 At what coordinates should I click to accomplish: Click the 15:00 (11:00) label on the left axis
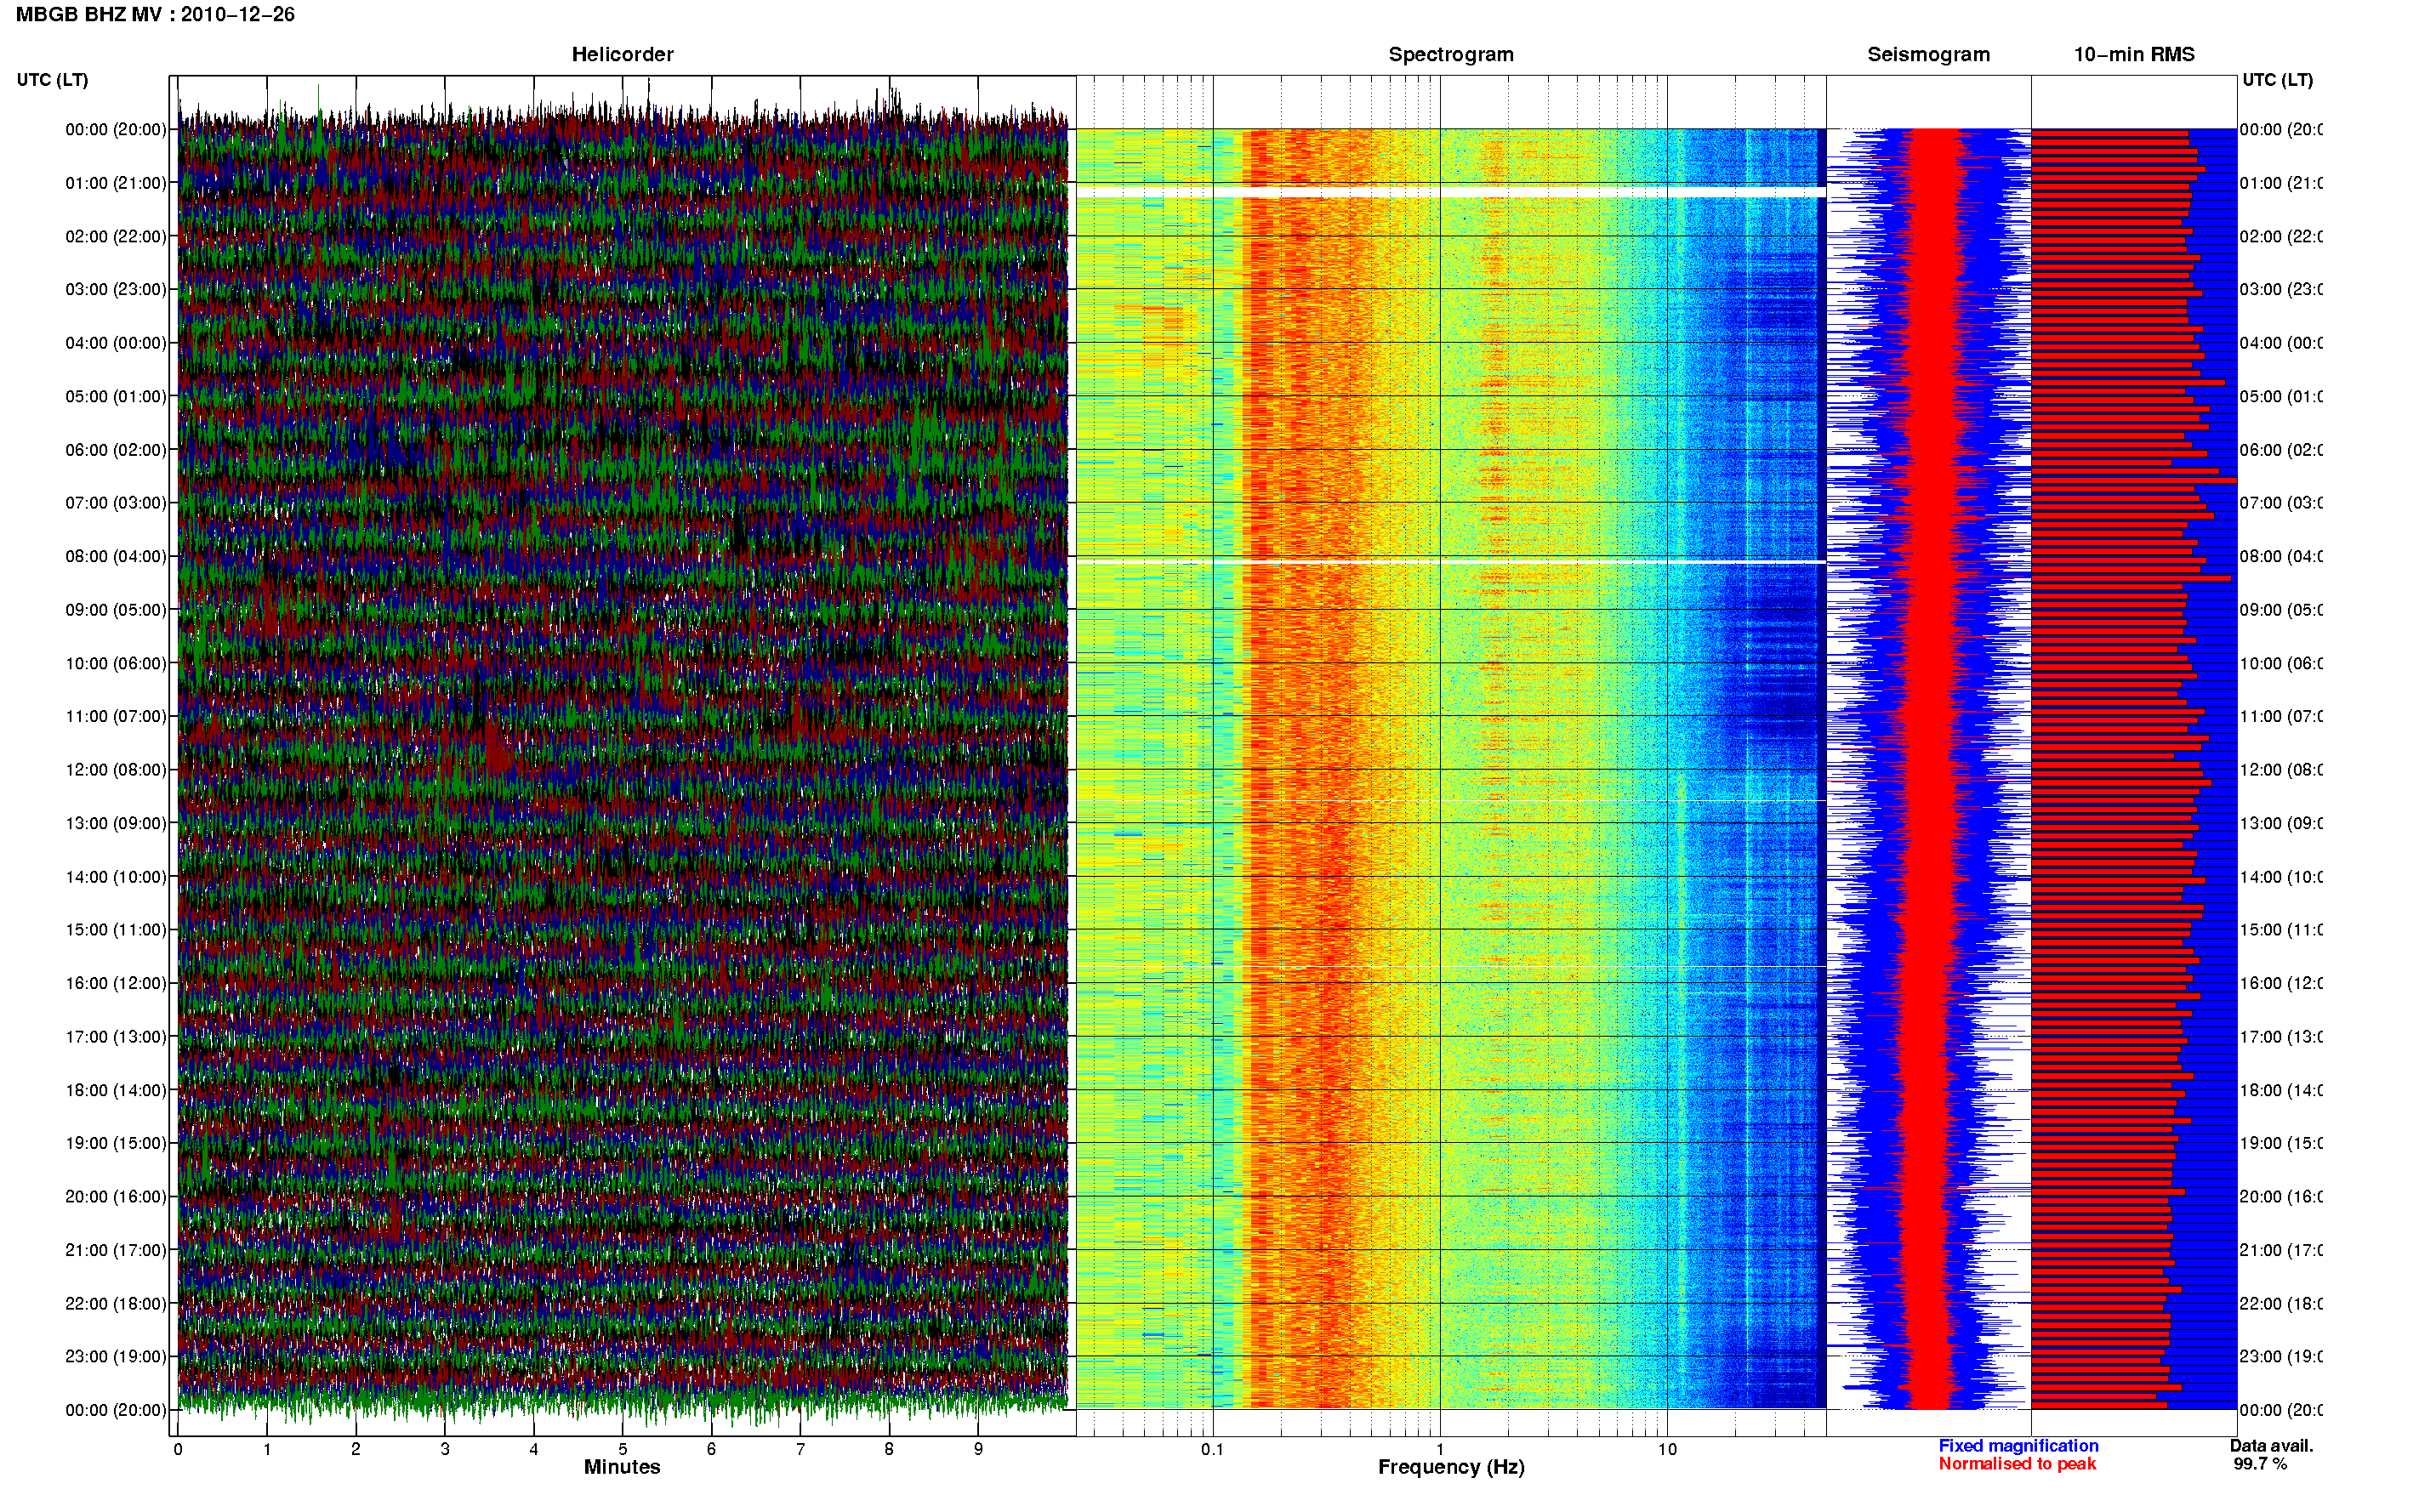tap(116, 929)
